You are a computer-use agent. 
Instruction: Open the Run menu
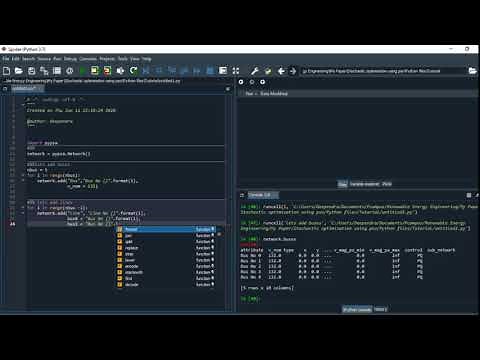point(57,59)
